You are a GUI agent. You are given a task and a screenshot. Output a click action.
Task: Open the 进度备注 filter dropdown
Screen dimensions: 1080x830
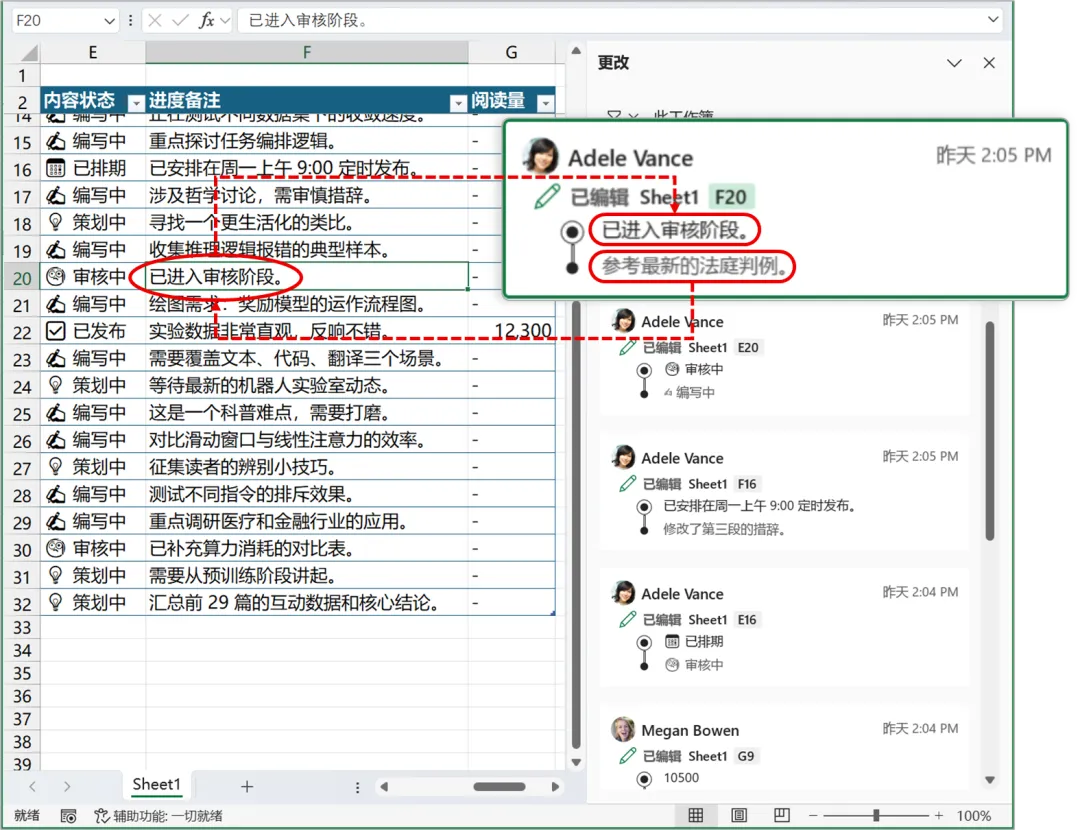click(x=458, y=103)
